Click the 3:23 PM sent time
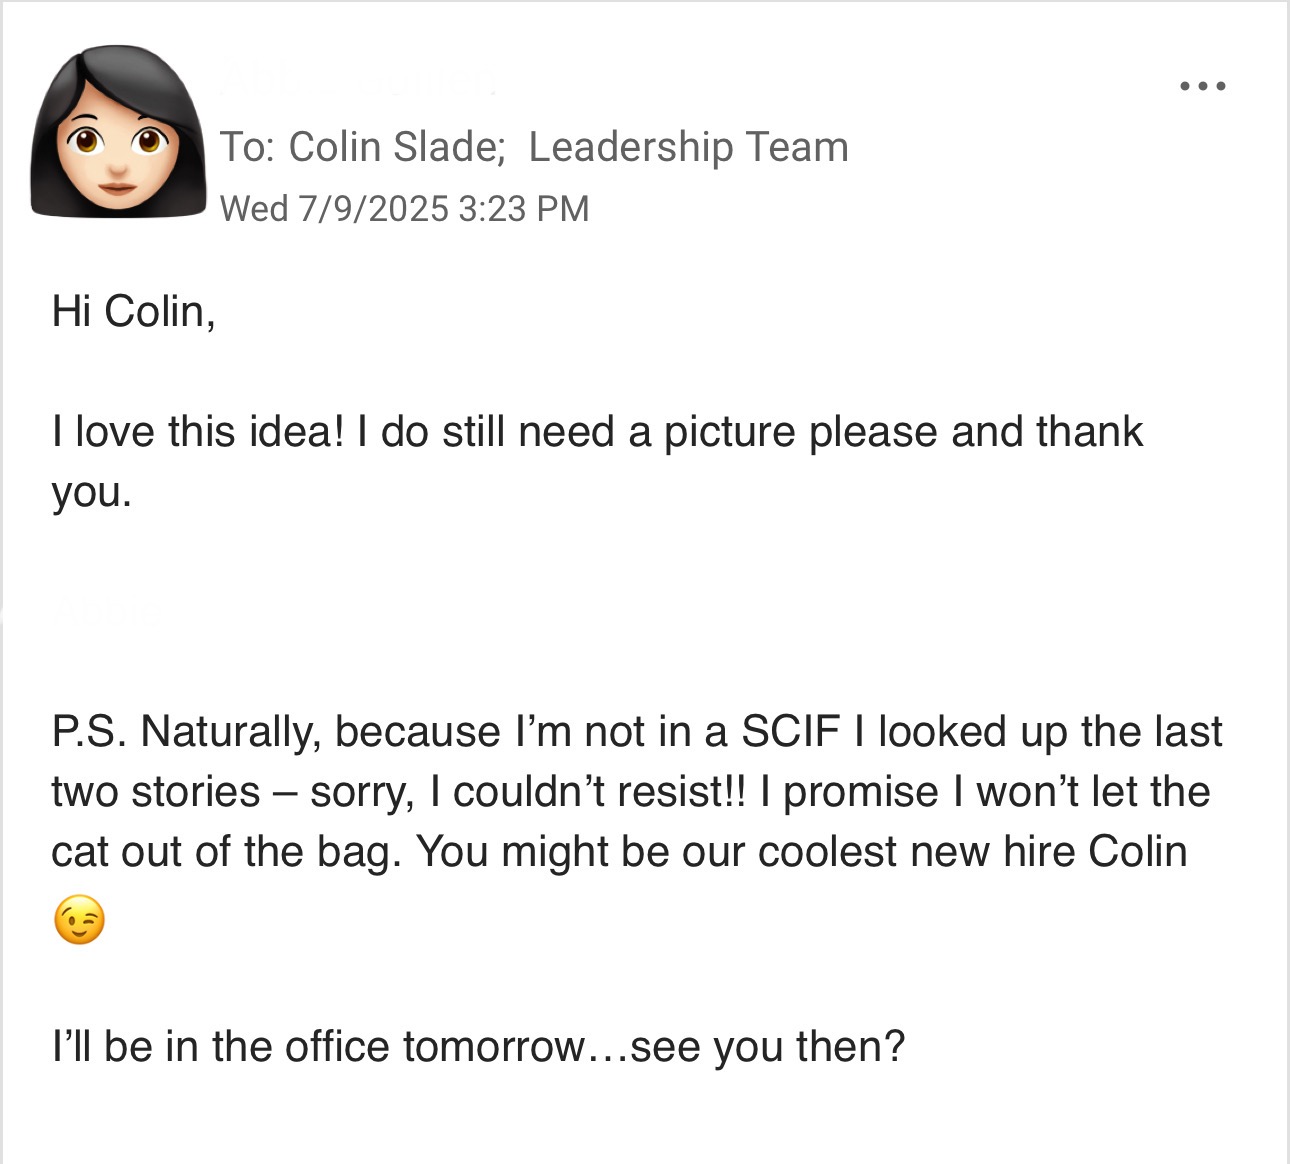The height and width of the screenshot is (1164, 1290). tap(524, 209)
